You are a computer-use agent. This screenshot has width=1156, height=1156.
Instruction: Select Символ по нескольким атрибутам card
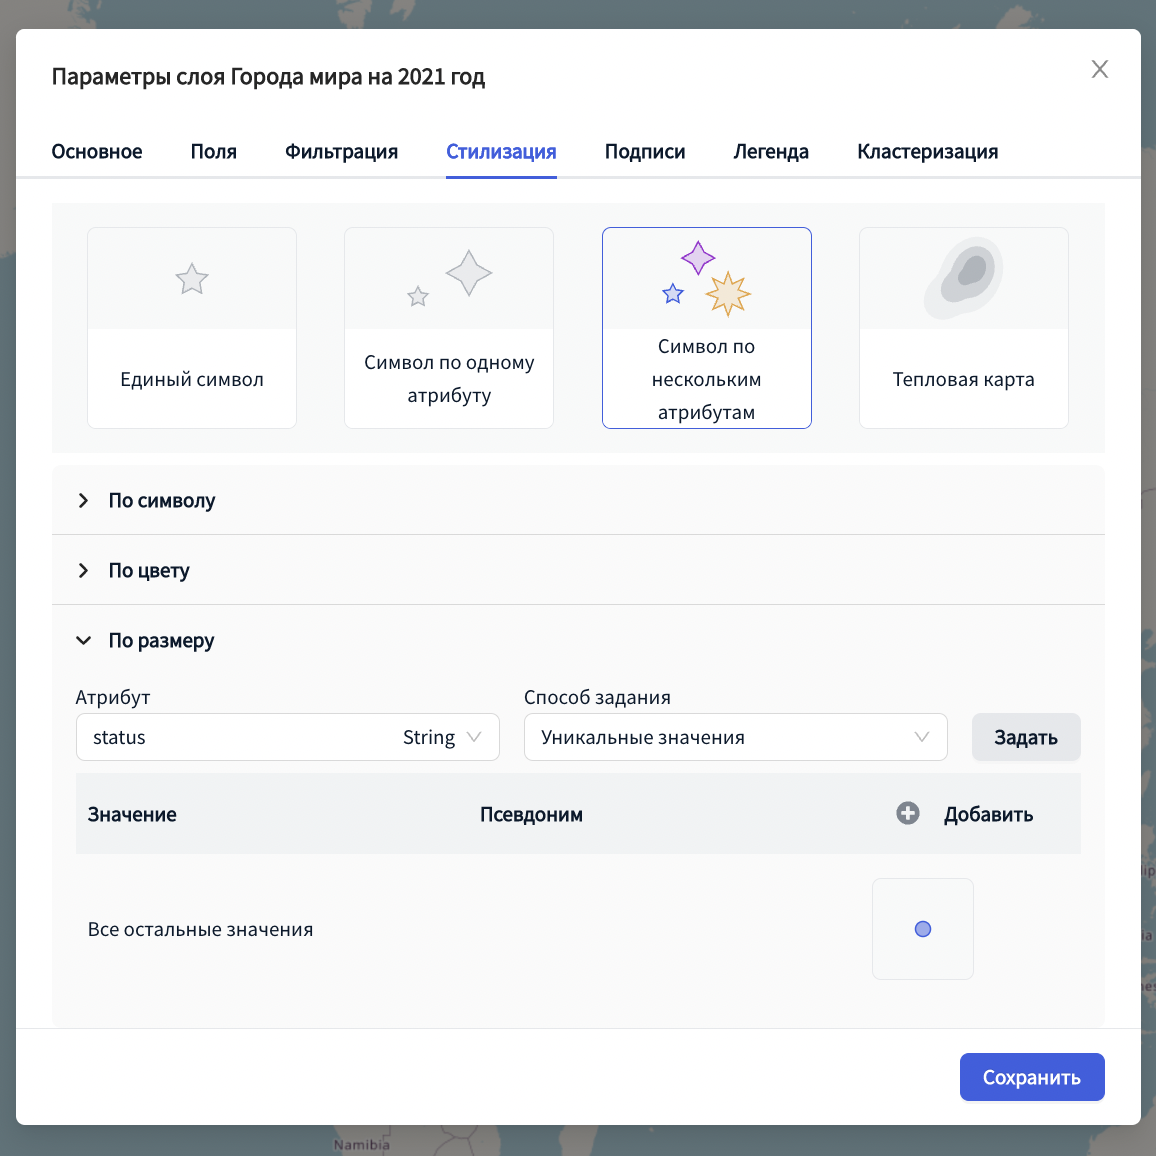click(x=706, y=328)
